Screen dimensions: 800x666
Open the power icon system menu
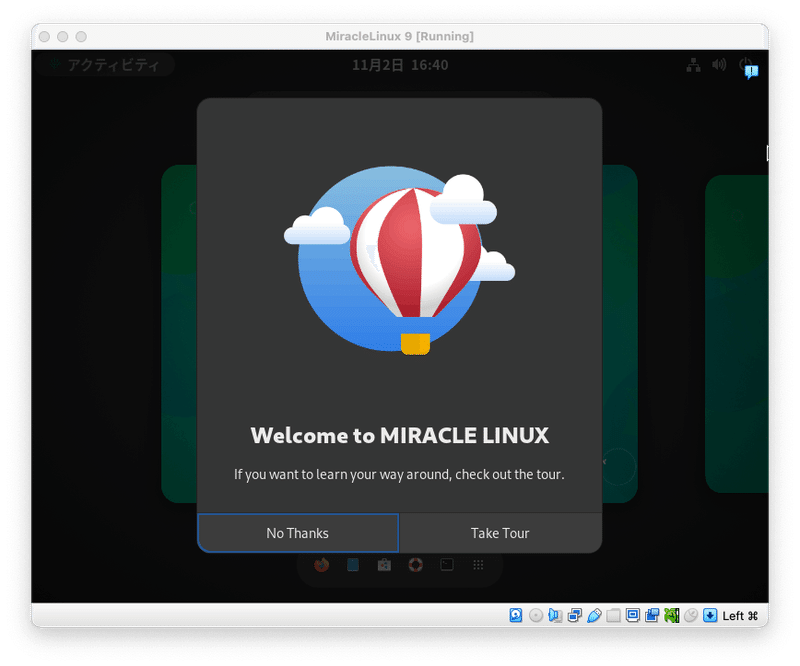[x=744, y=63]
